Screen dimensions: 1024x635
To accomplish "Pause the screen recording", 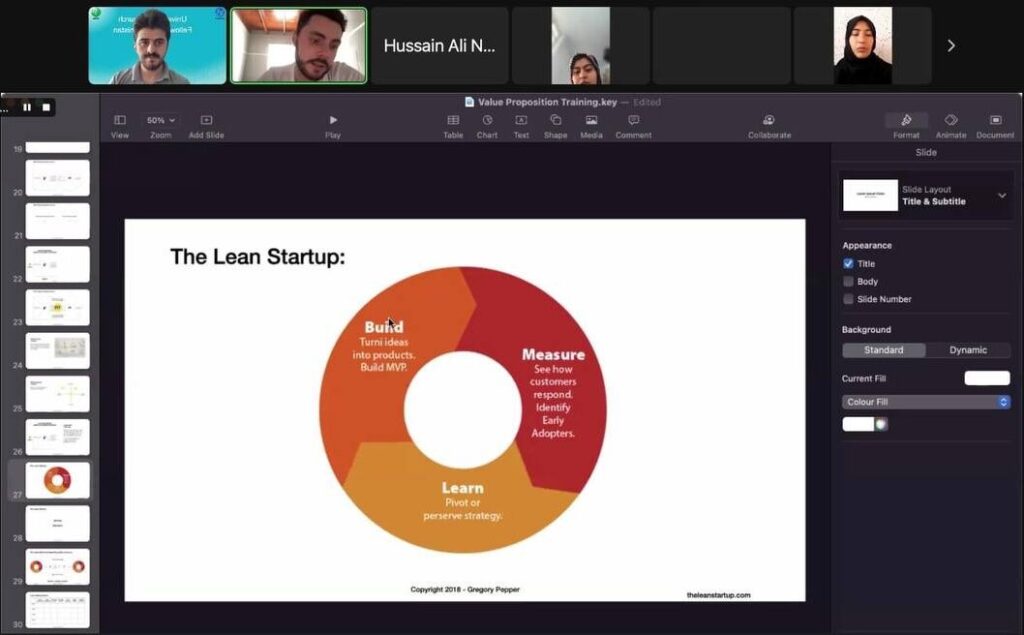I will point(27,107).
